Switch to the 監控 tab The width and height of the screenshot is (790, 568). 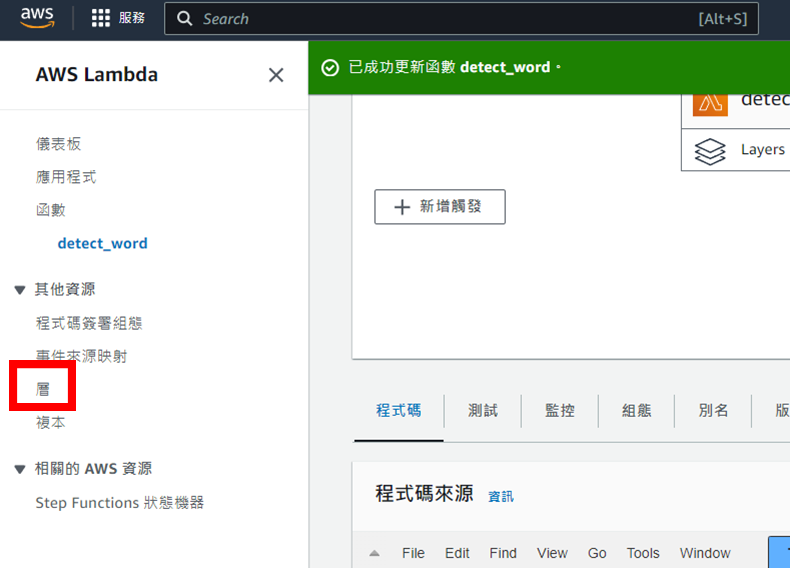[560, 410]
